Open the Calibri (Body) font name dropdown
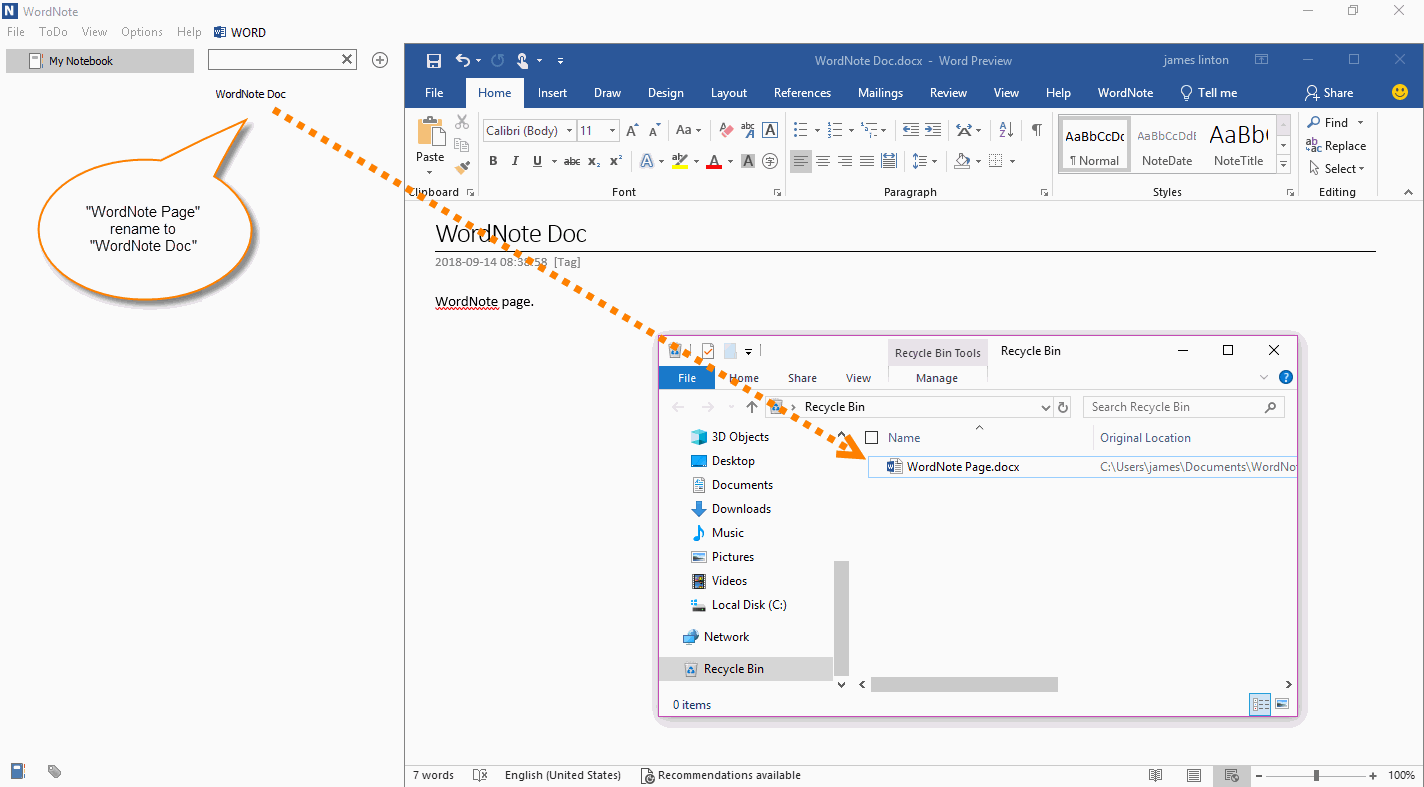1424x787 pixels. pos(569,131)
